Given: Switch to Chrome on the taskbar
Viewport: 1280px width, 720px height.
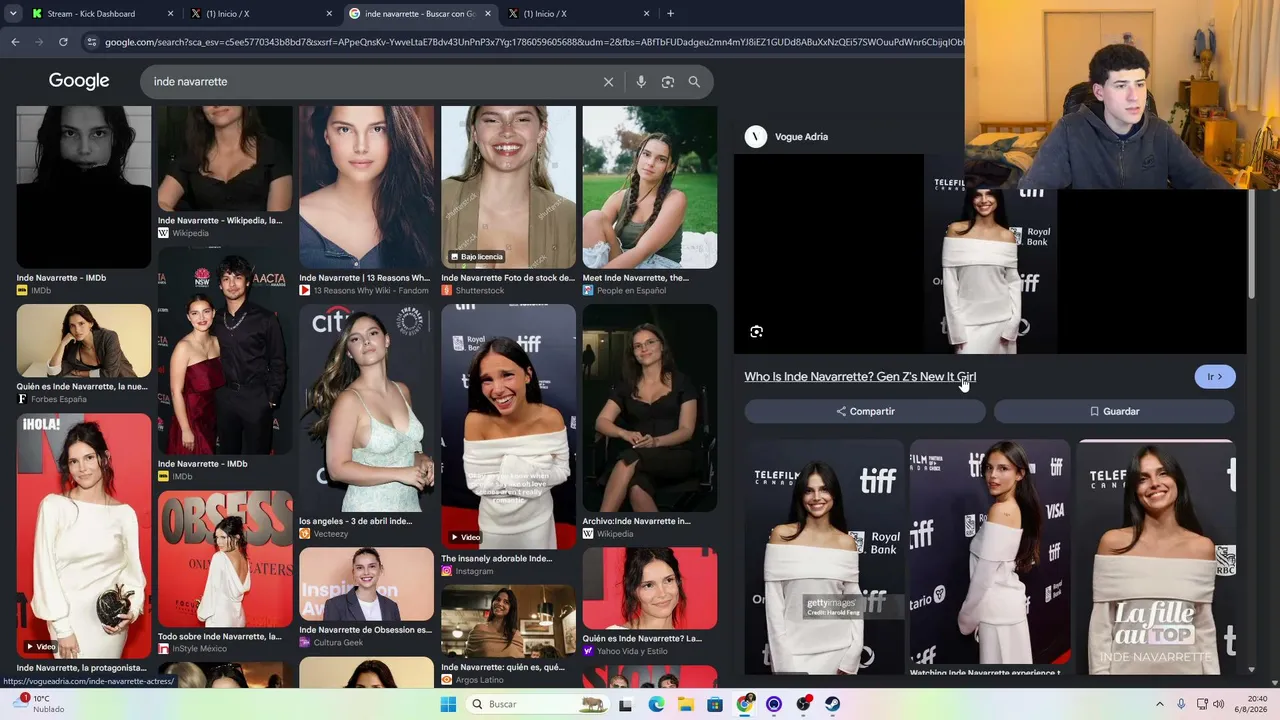Looking at the screenshot, I should point(745,704).
